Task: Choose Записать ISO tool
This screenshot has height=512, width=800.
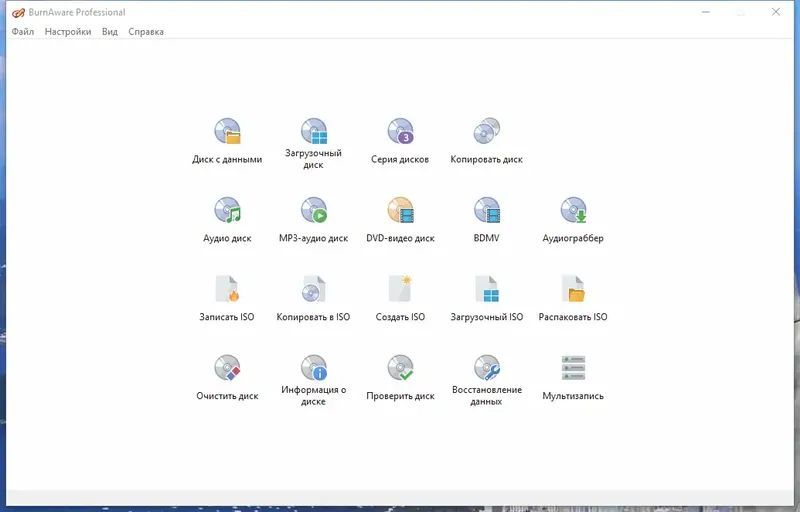Action: [x=227, y=299]
